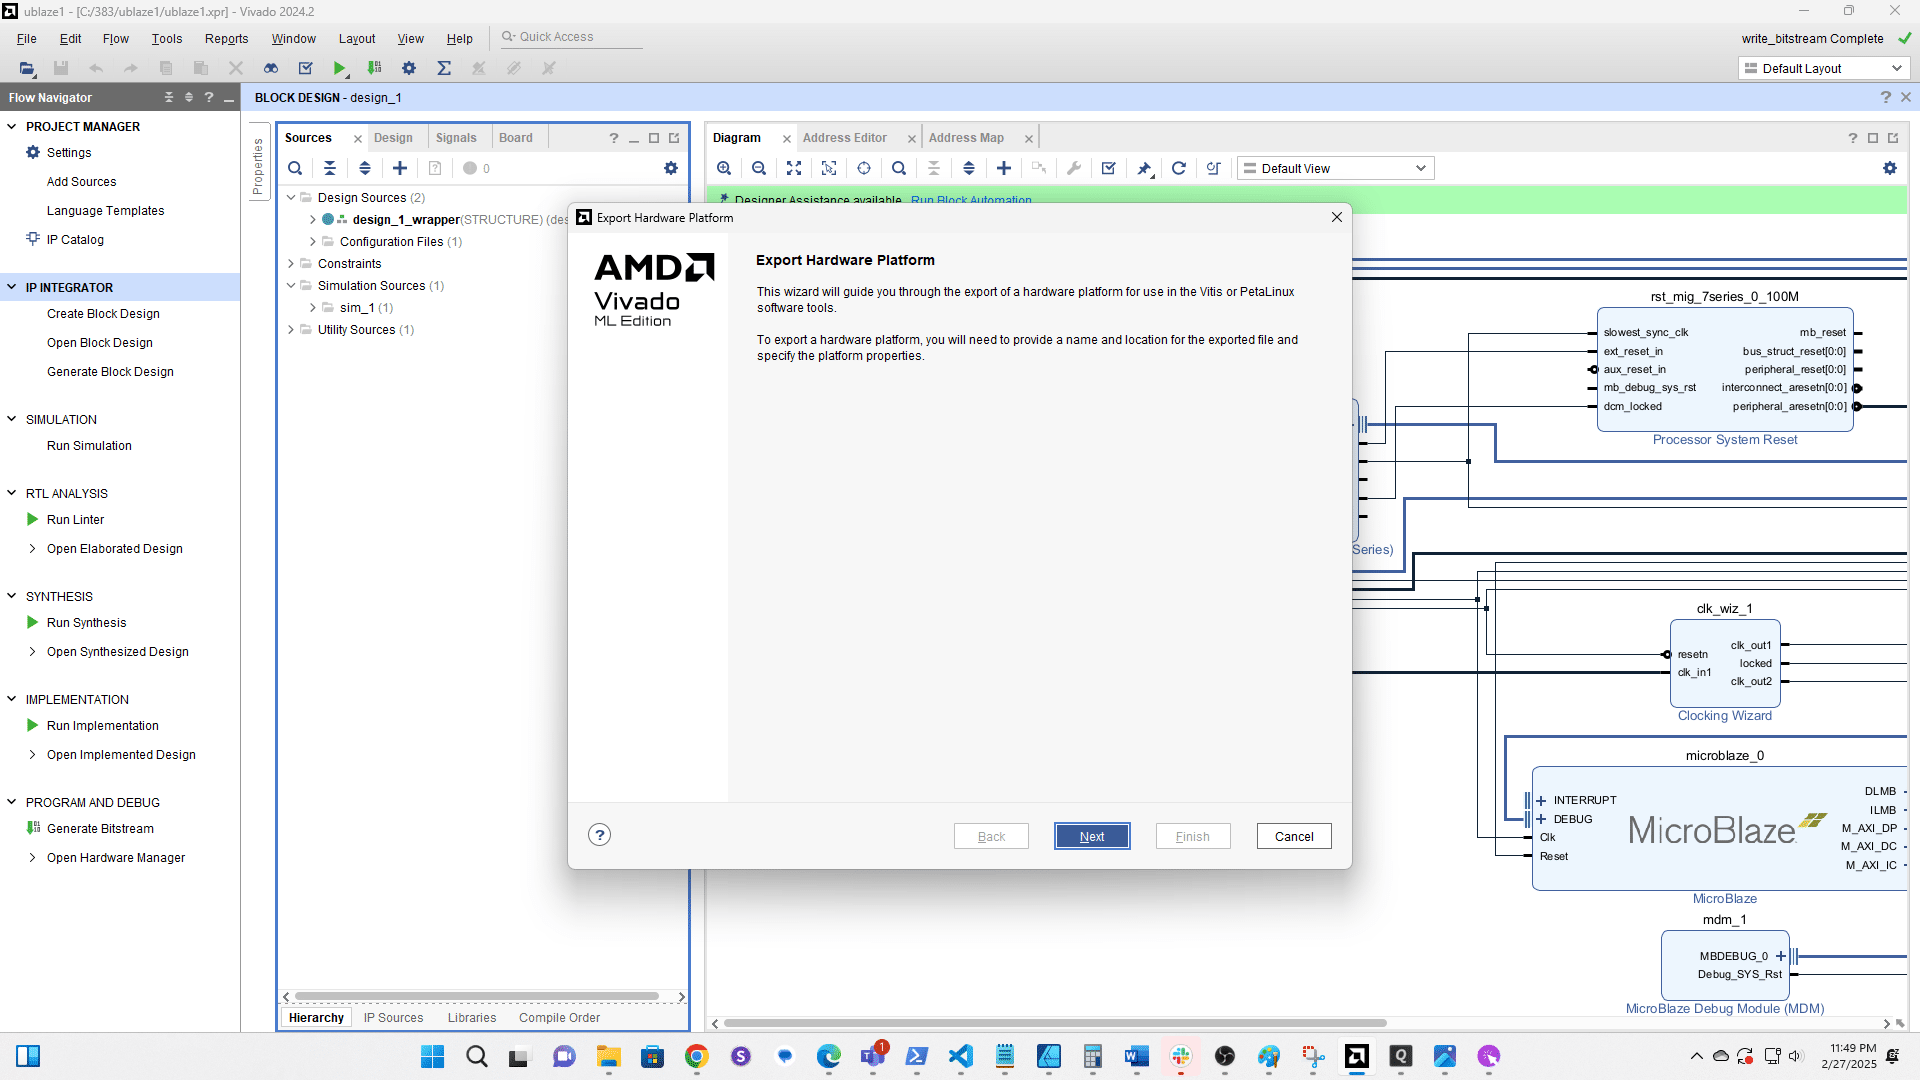This screenshot has height=1080, width=1920.
Task: Click the Generate Bitstream toolbar icon
Action: pos(374,68)
